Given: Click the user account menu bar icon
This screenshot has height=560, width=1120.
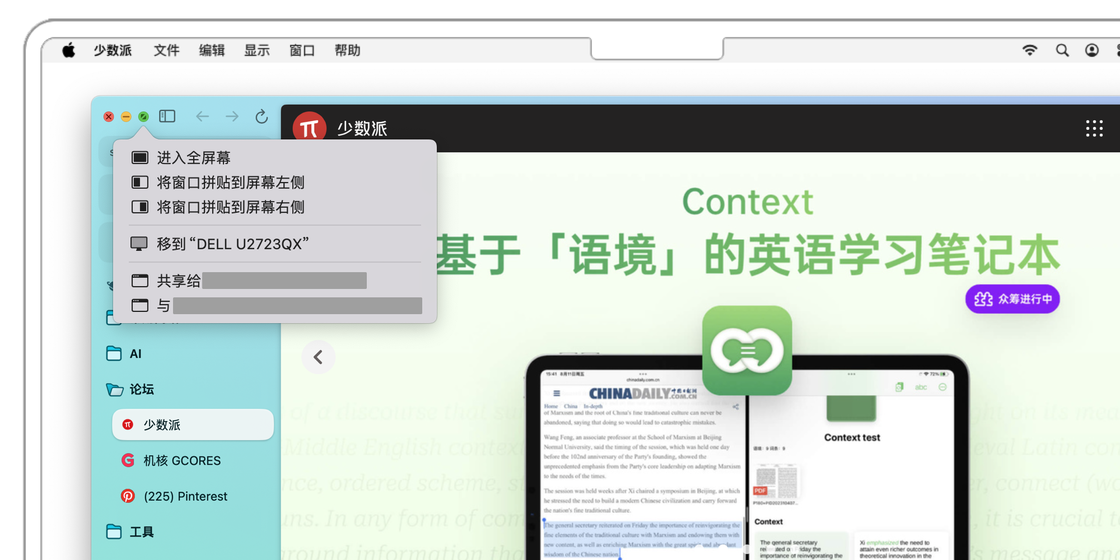Looking at the screenshot, I should coord(1092,50).
